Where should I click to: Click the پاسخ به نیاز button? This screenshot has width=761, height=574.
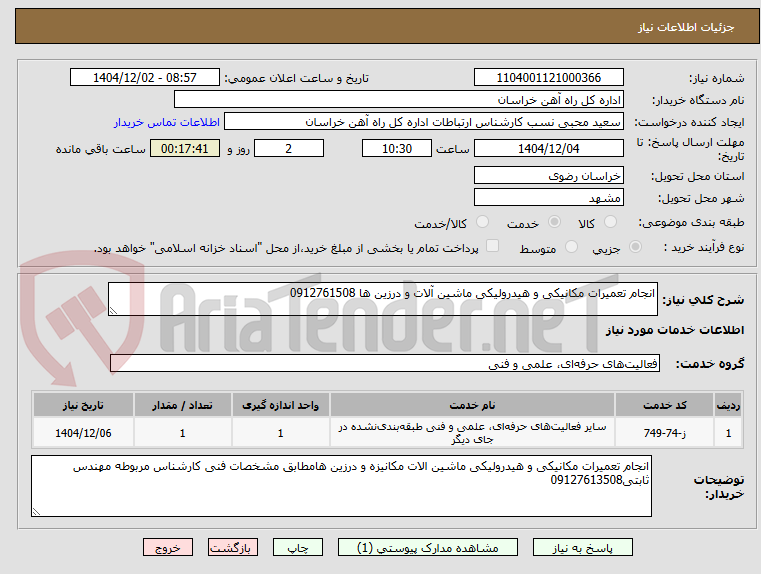582,547
